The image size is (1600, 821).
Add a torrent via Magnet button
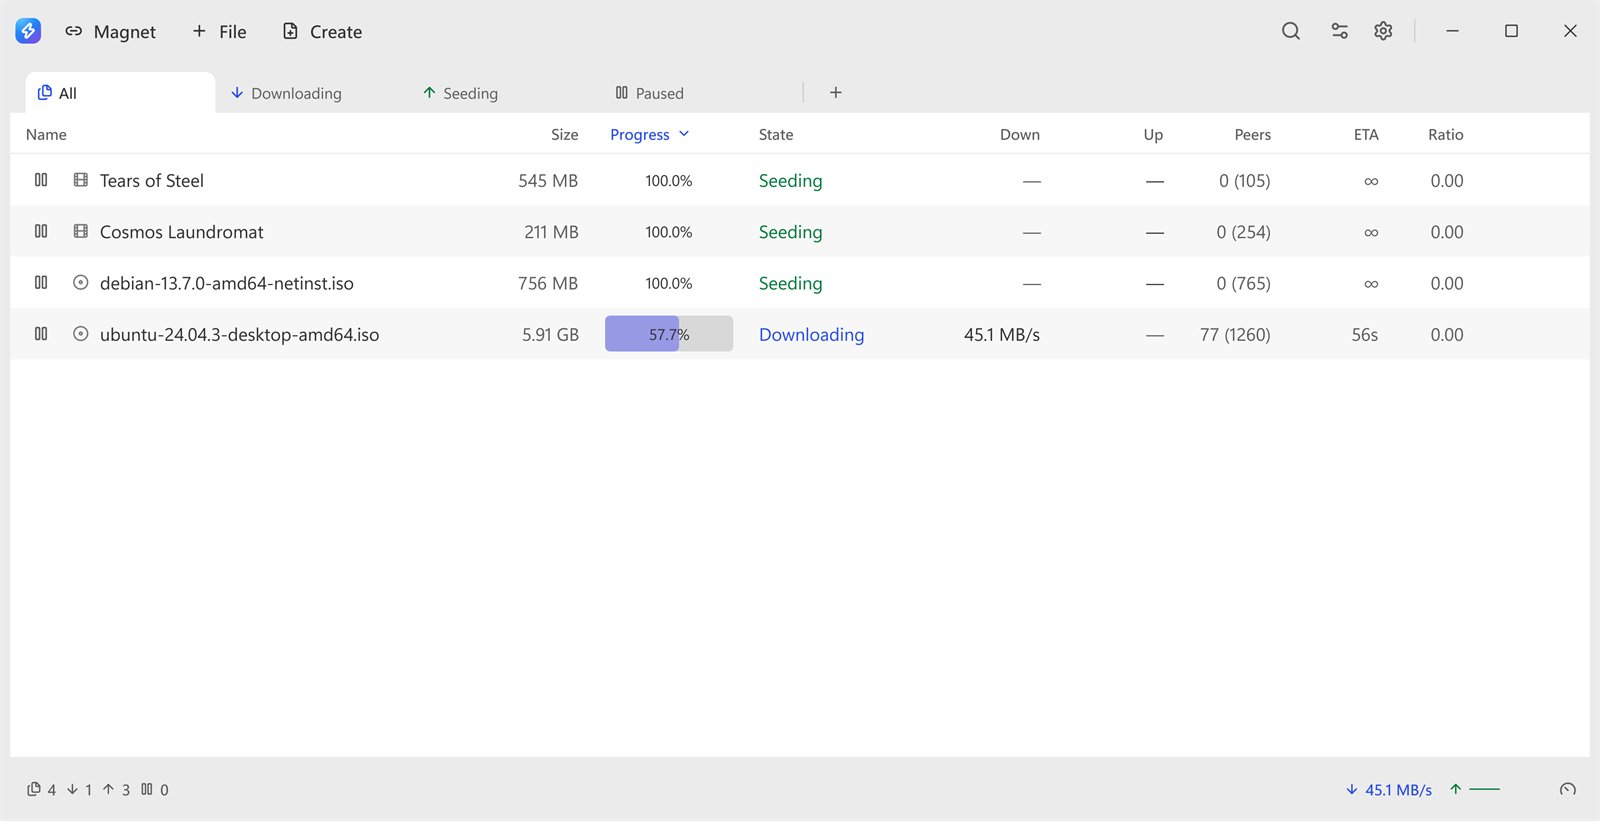pyautogui.click(x=110, y=31)
